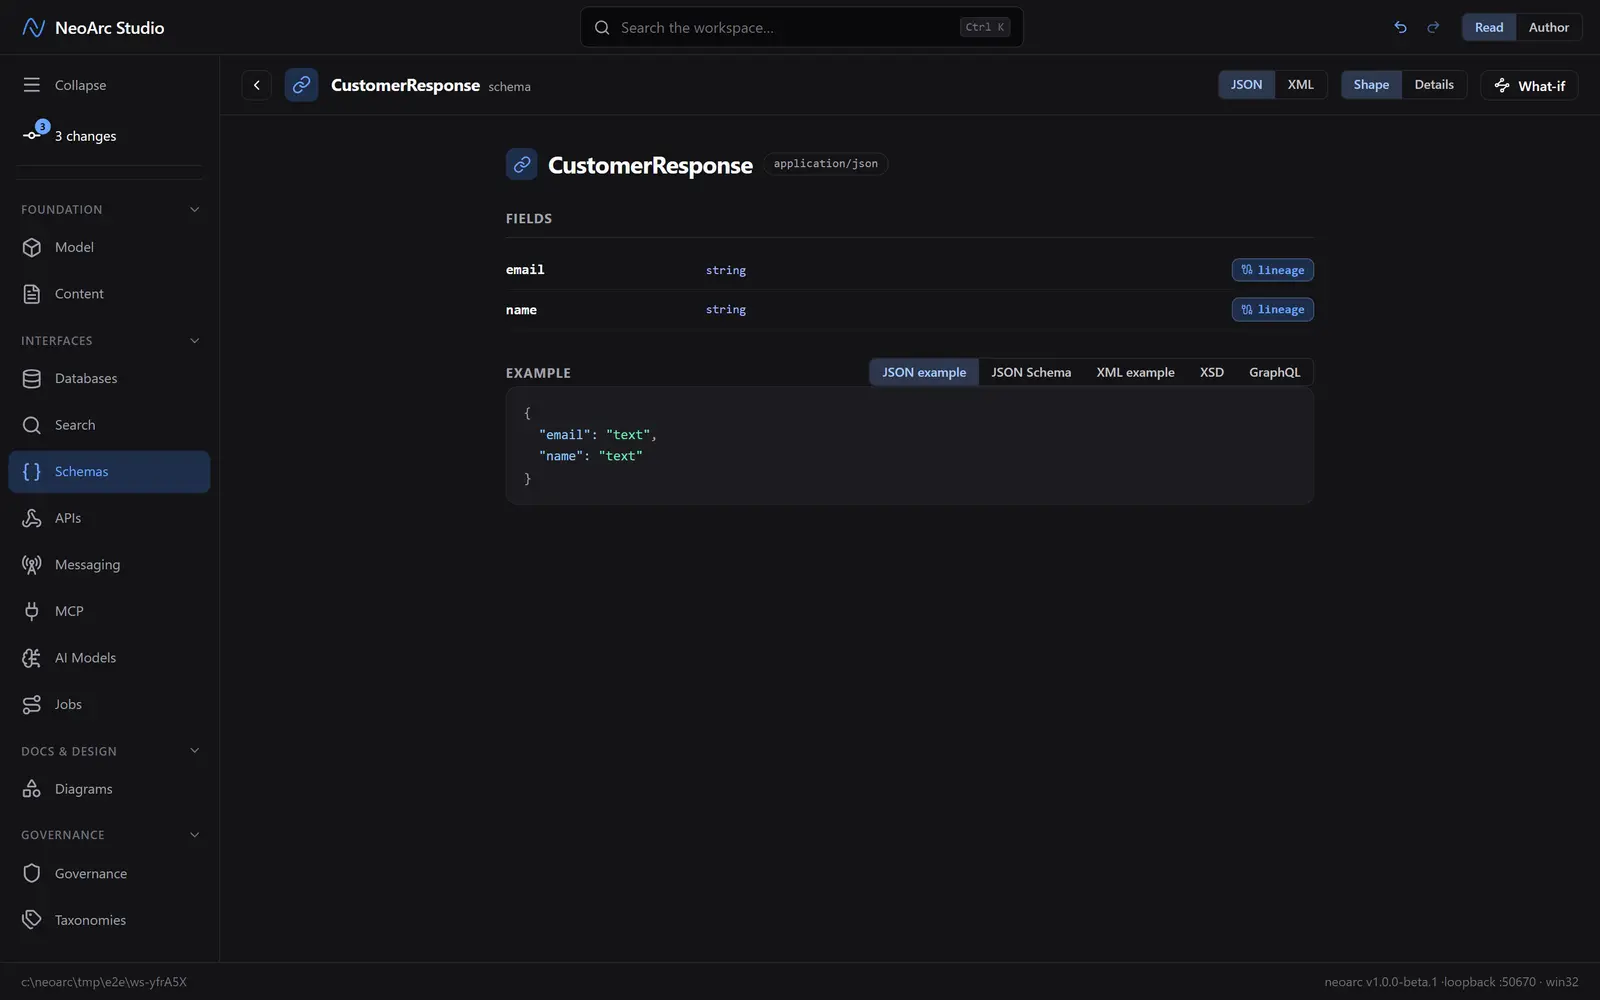The image size is (1600, 1000).
Task: Click the undo arrow icon
Action: (x=1400, y=28)
